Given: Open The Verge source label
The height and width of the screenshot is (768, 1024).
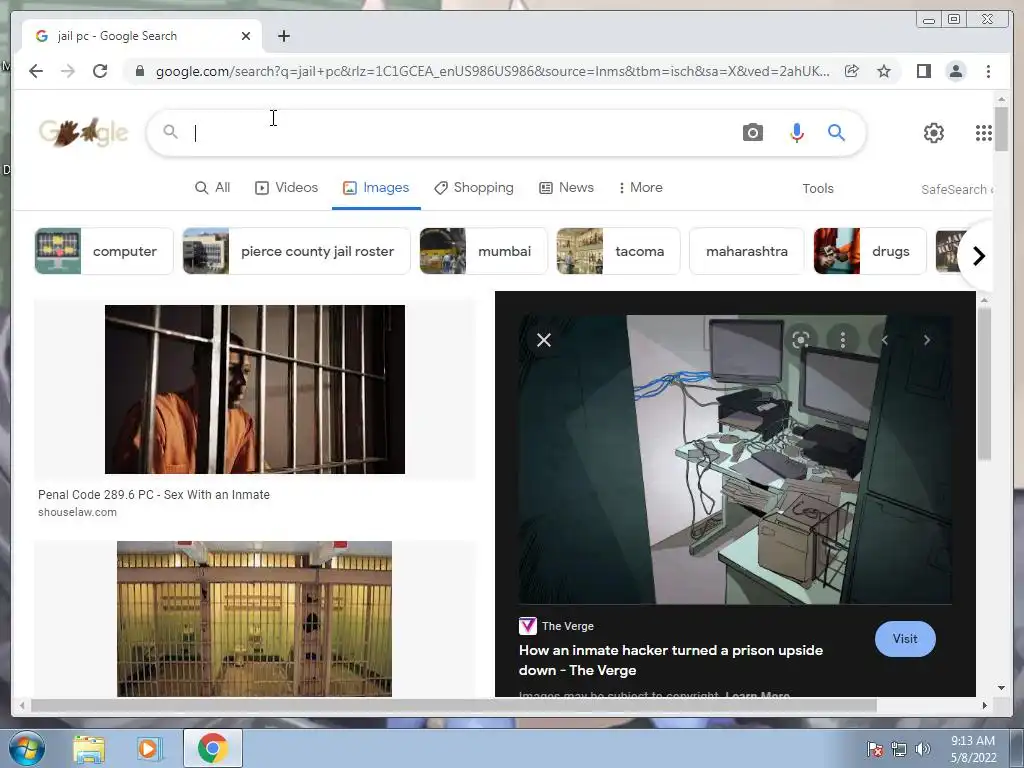Looking at the screenshot, I should pos(556,626).
